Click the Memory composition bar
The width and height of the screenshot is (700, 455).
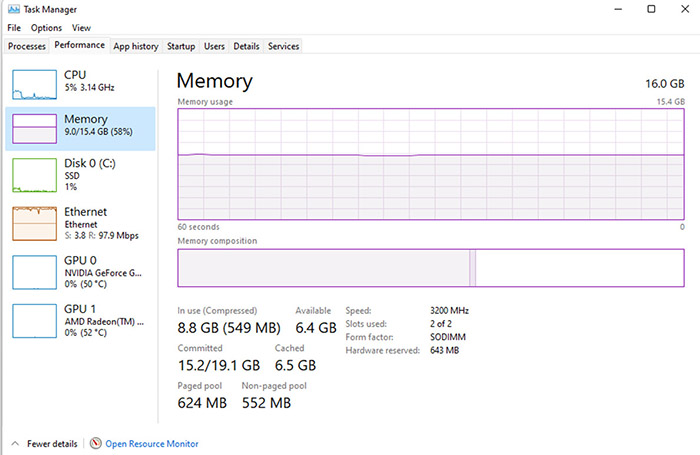pyautogui.click(x=431, y=268)
